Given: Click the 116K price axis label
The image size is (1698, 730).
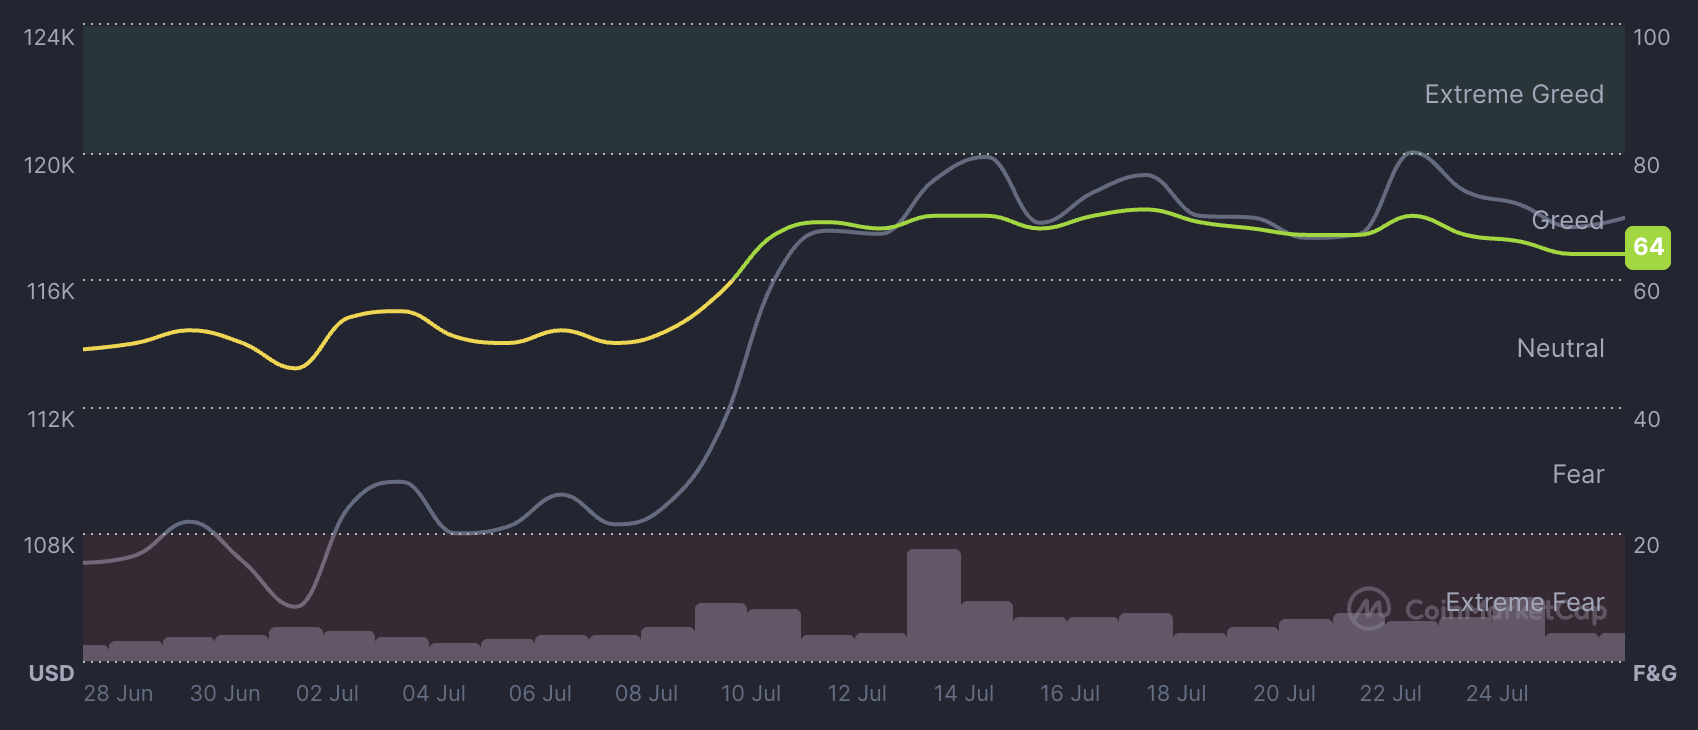Looking at the screenshot, I should pos(50,292).
